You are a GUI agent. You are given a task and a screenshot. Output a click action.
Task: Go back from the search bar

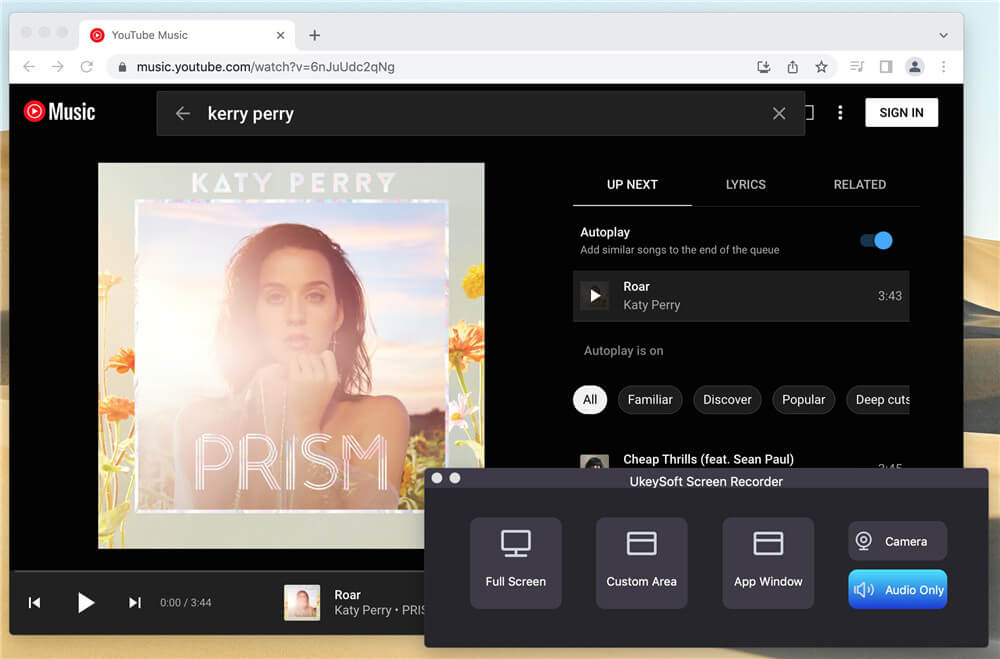tap(183, 114)
